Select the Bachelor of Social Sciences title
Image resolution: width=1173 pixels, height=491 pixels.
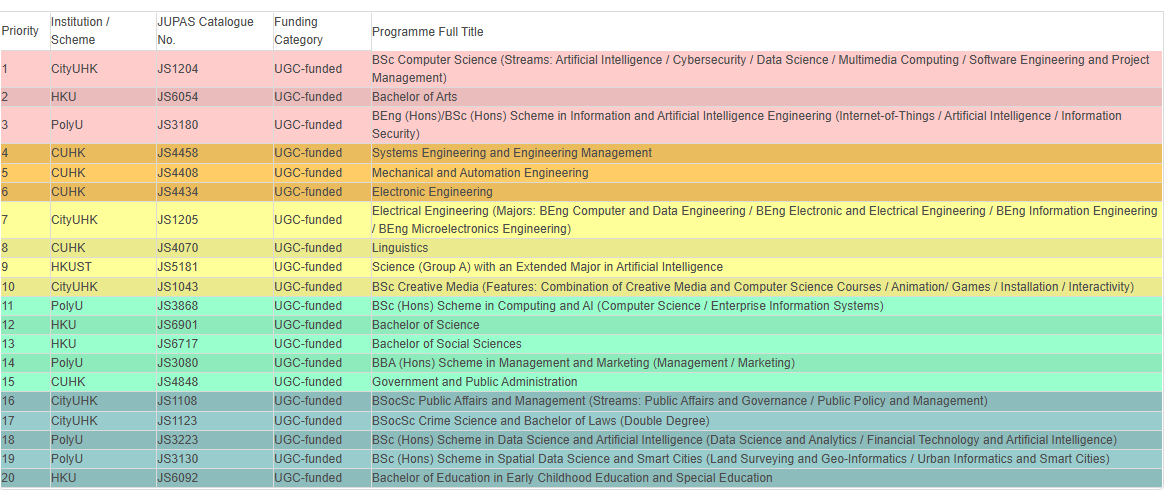447,344
